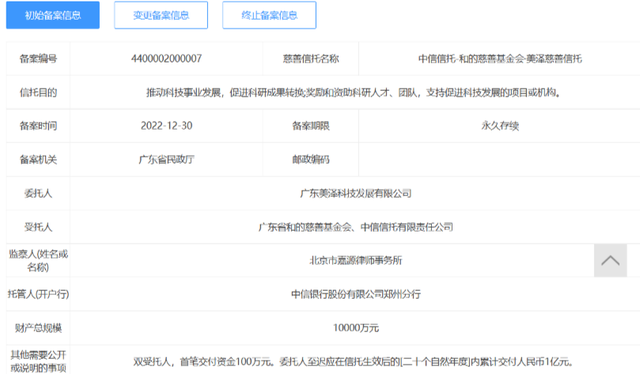
Task: Click the empty 邮政编码 value cell
Action: click(499, 160)
